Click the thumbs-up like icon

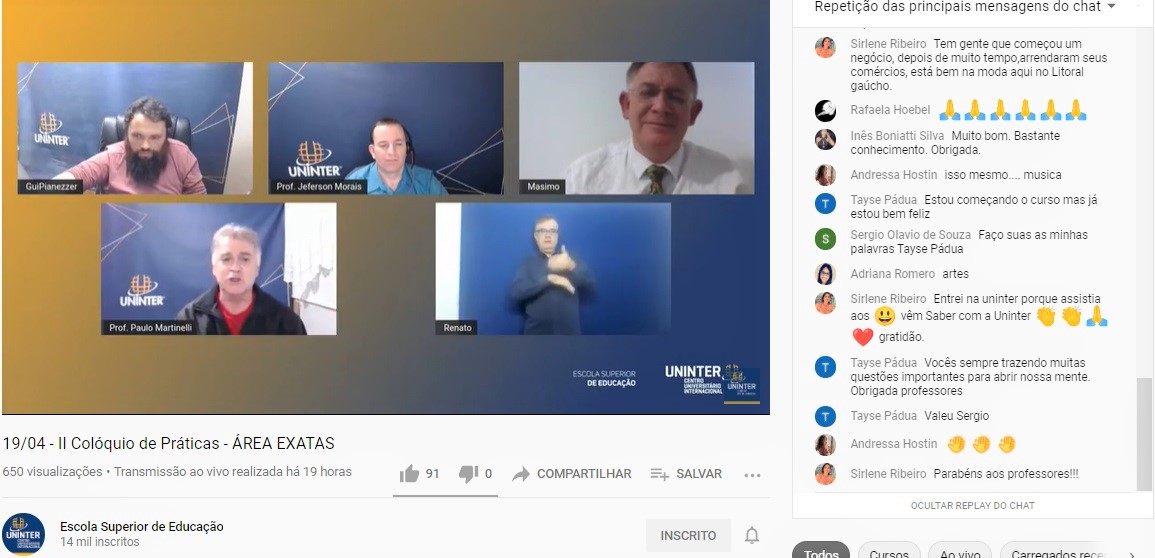pos(409,474)
